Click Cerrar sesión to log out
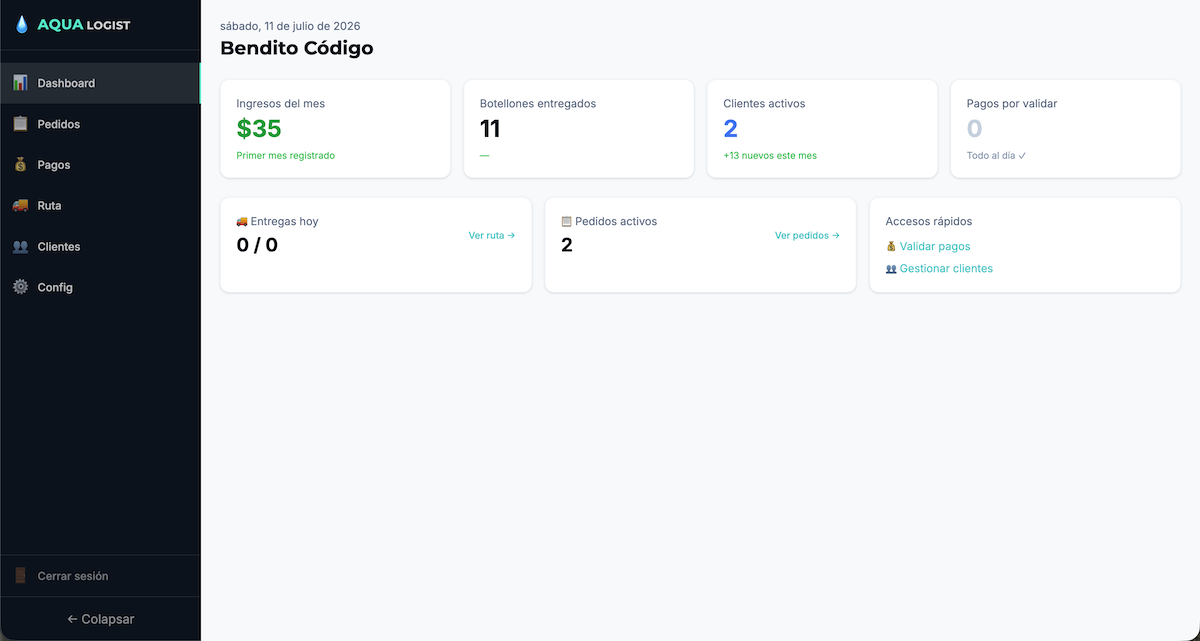Viewport: 1200px width, 641px height. pyautogui.click(x=100, y=576)
